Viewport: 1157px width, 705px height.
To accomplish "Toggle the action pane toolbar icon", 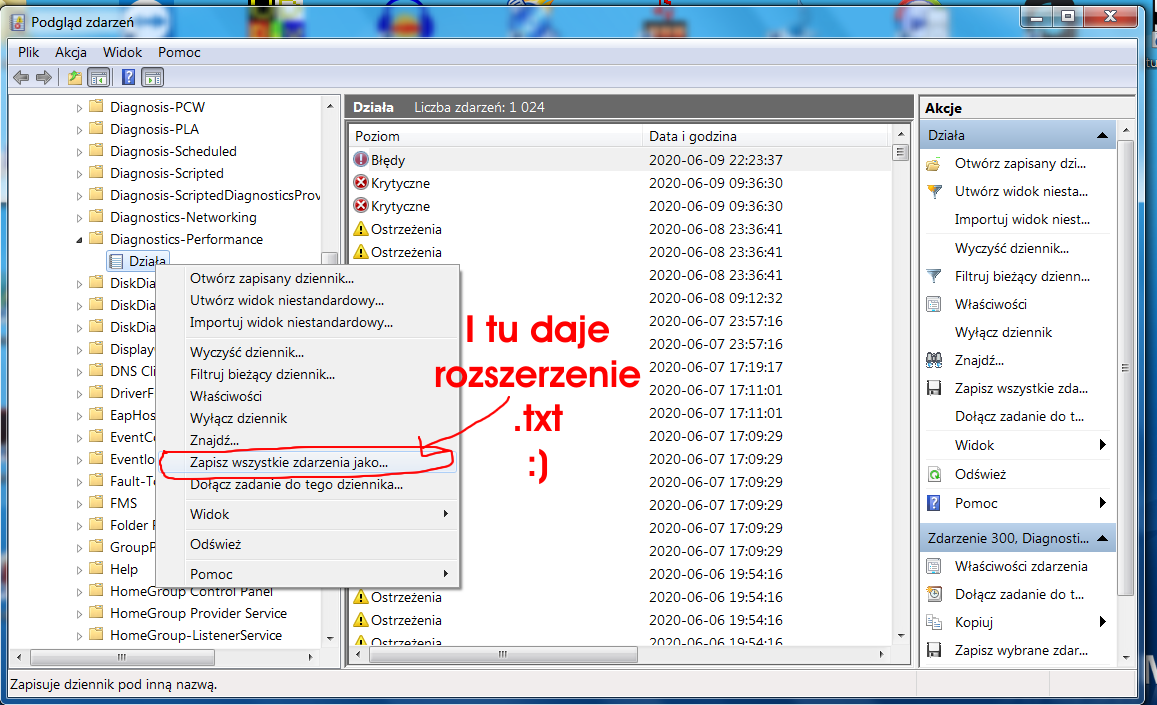I will point(153,78).
